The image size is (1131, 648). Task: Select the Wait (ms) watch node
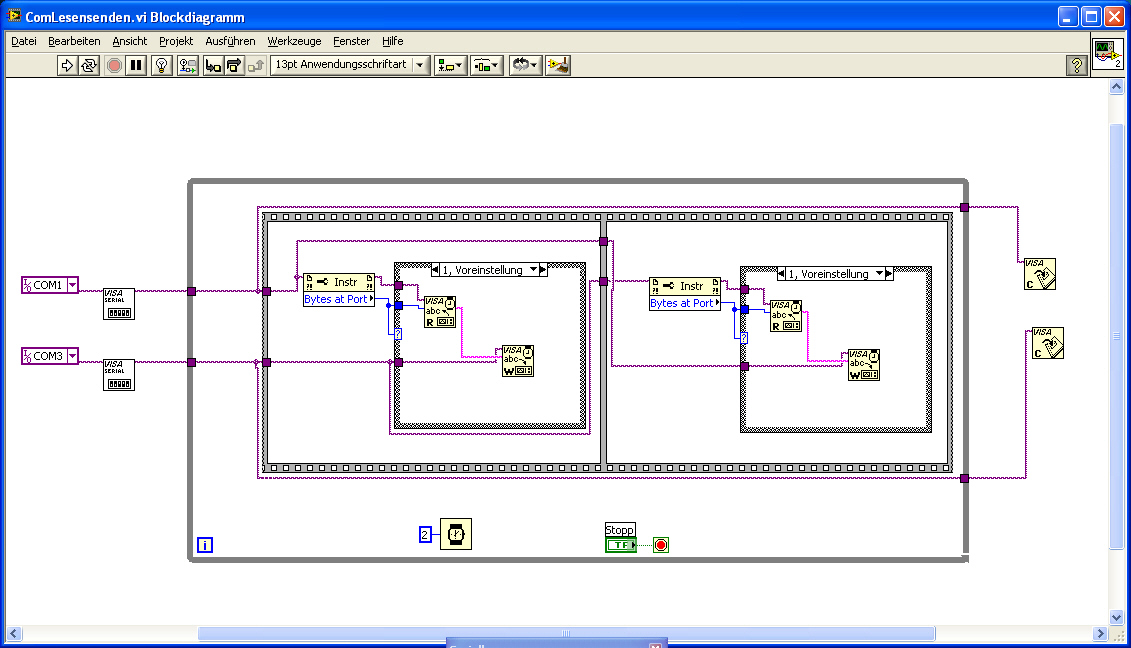click(x=456, y=534)
